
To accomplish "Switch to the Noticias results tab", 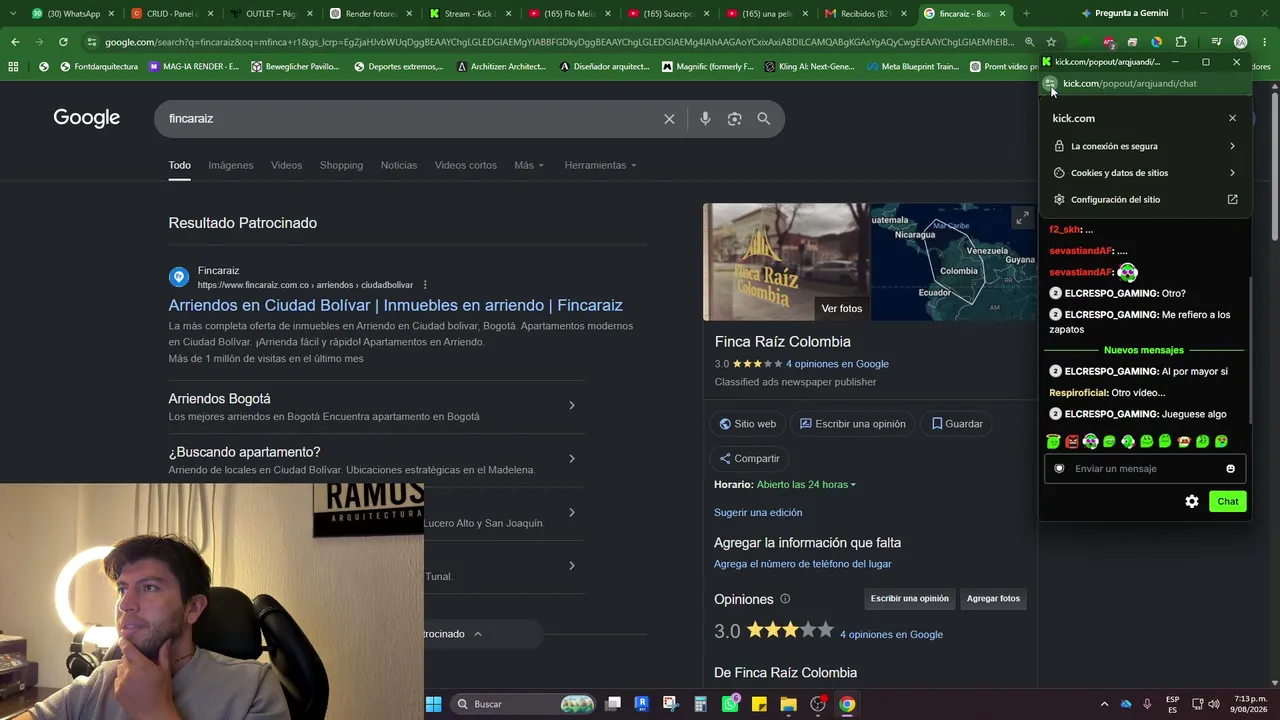I will (x=399, y=165).
